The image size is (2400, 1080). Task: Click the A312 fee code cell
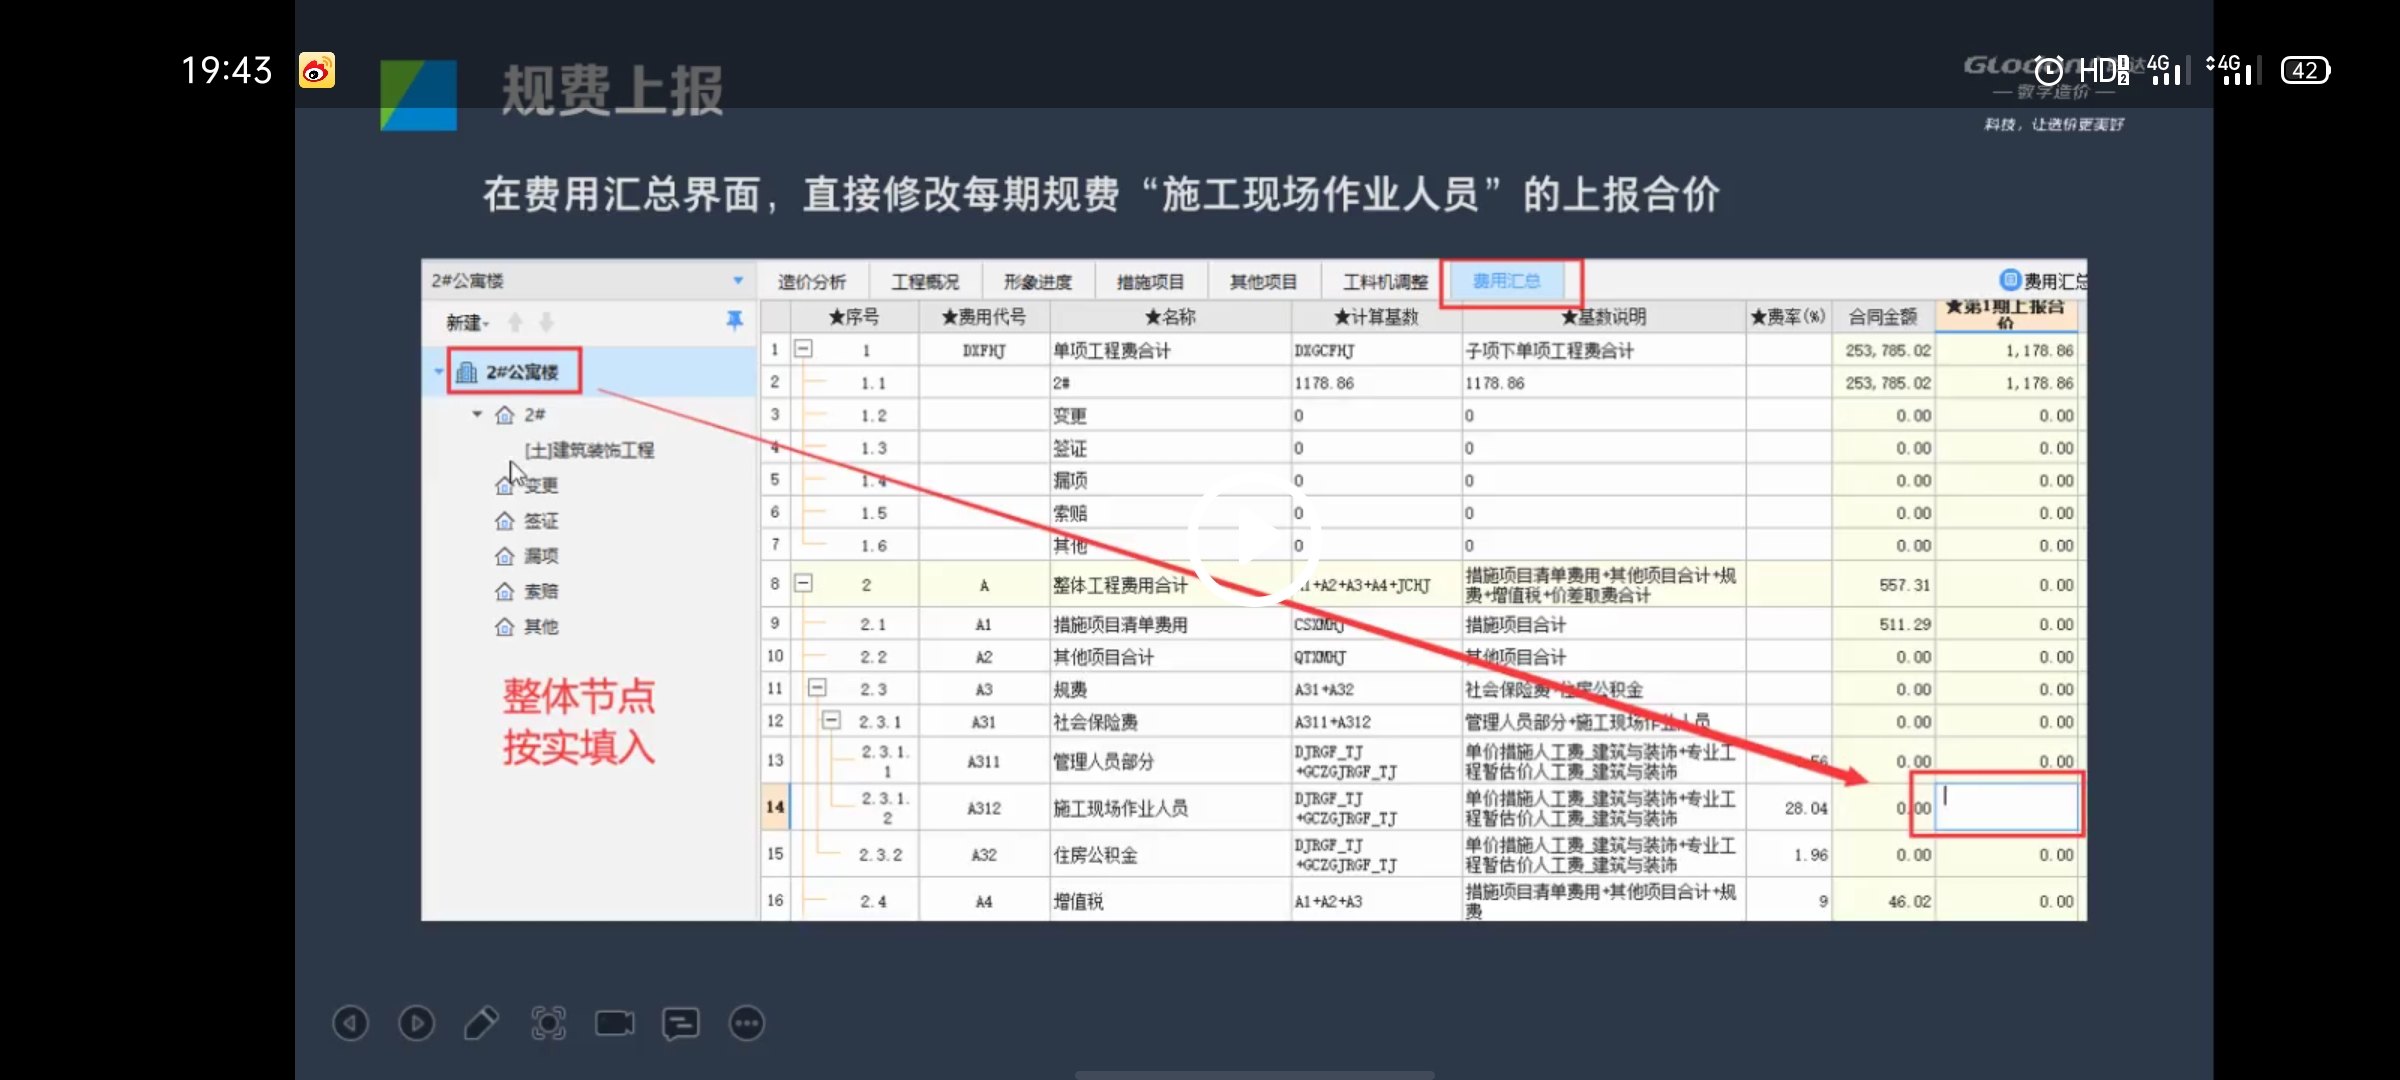(984, 807)
